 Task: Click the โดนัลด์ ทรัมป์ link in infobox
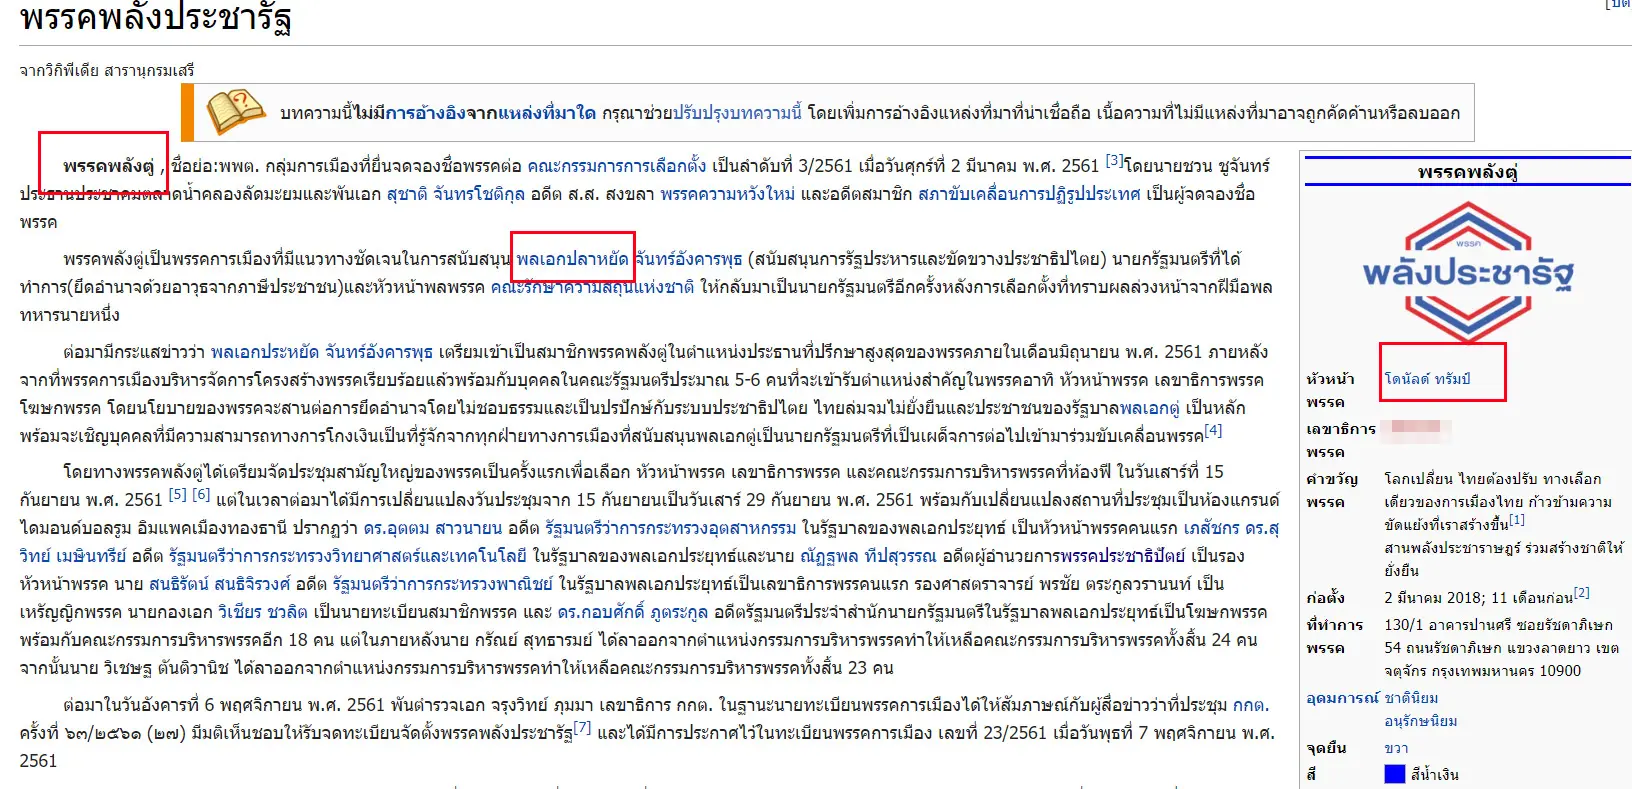(x=1427, y=379)
